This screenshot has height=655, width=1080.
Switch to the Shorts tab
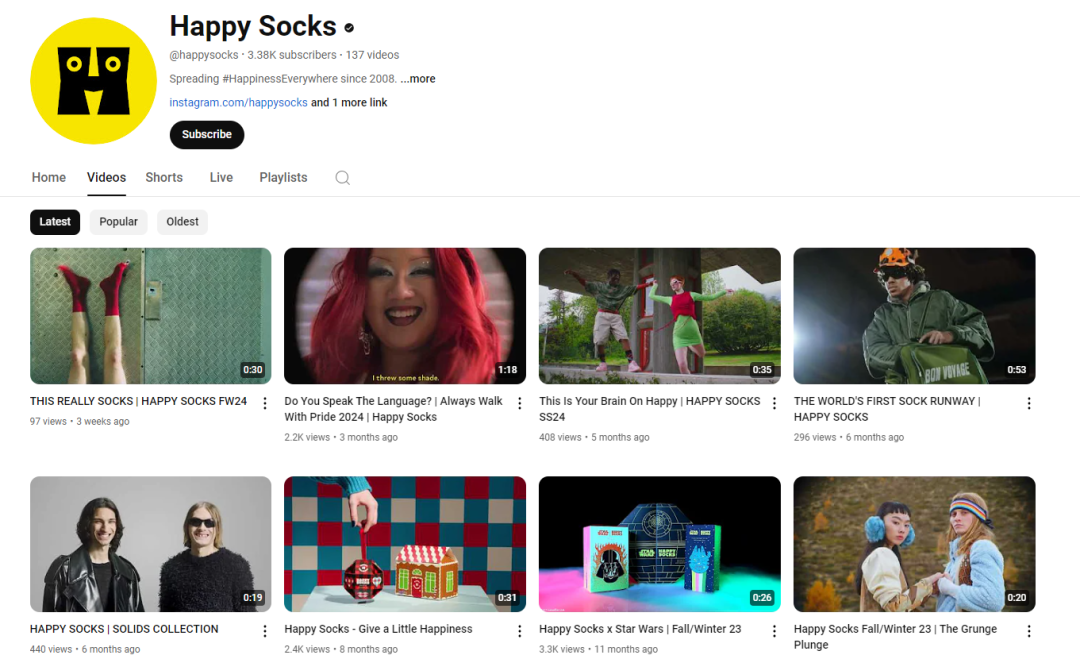pyautogui.click(x=164, y=178)
